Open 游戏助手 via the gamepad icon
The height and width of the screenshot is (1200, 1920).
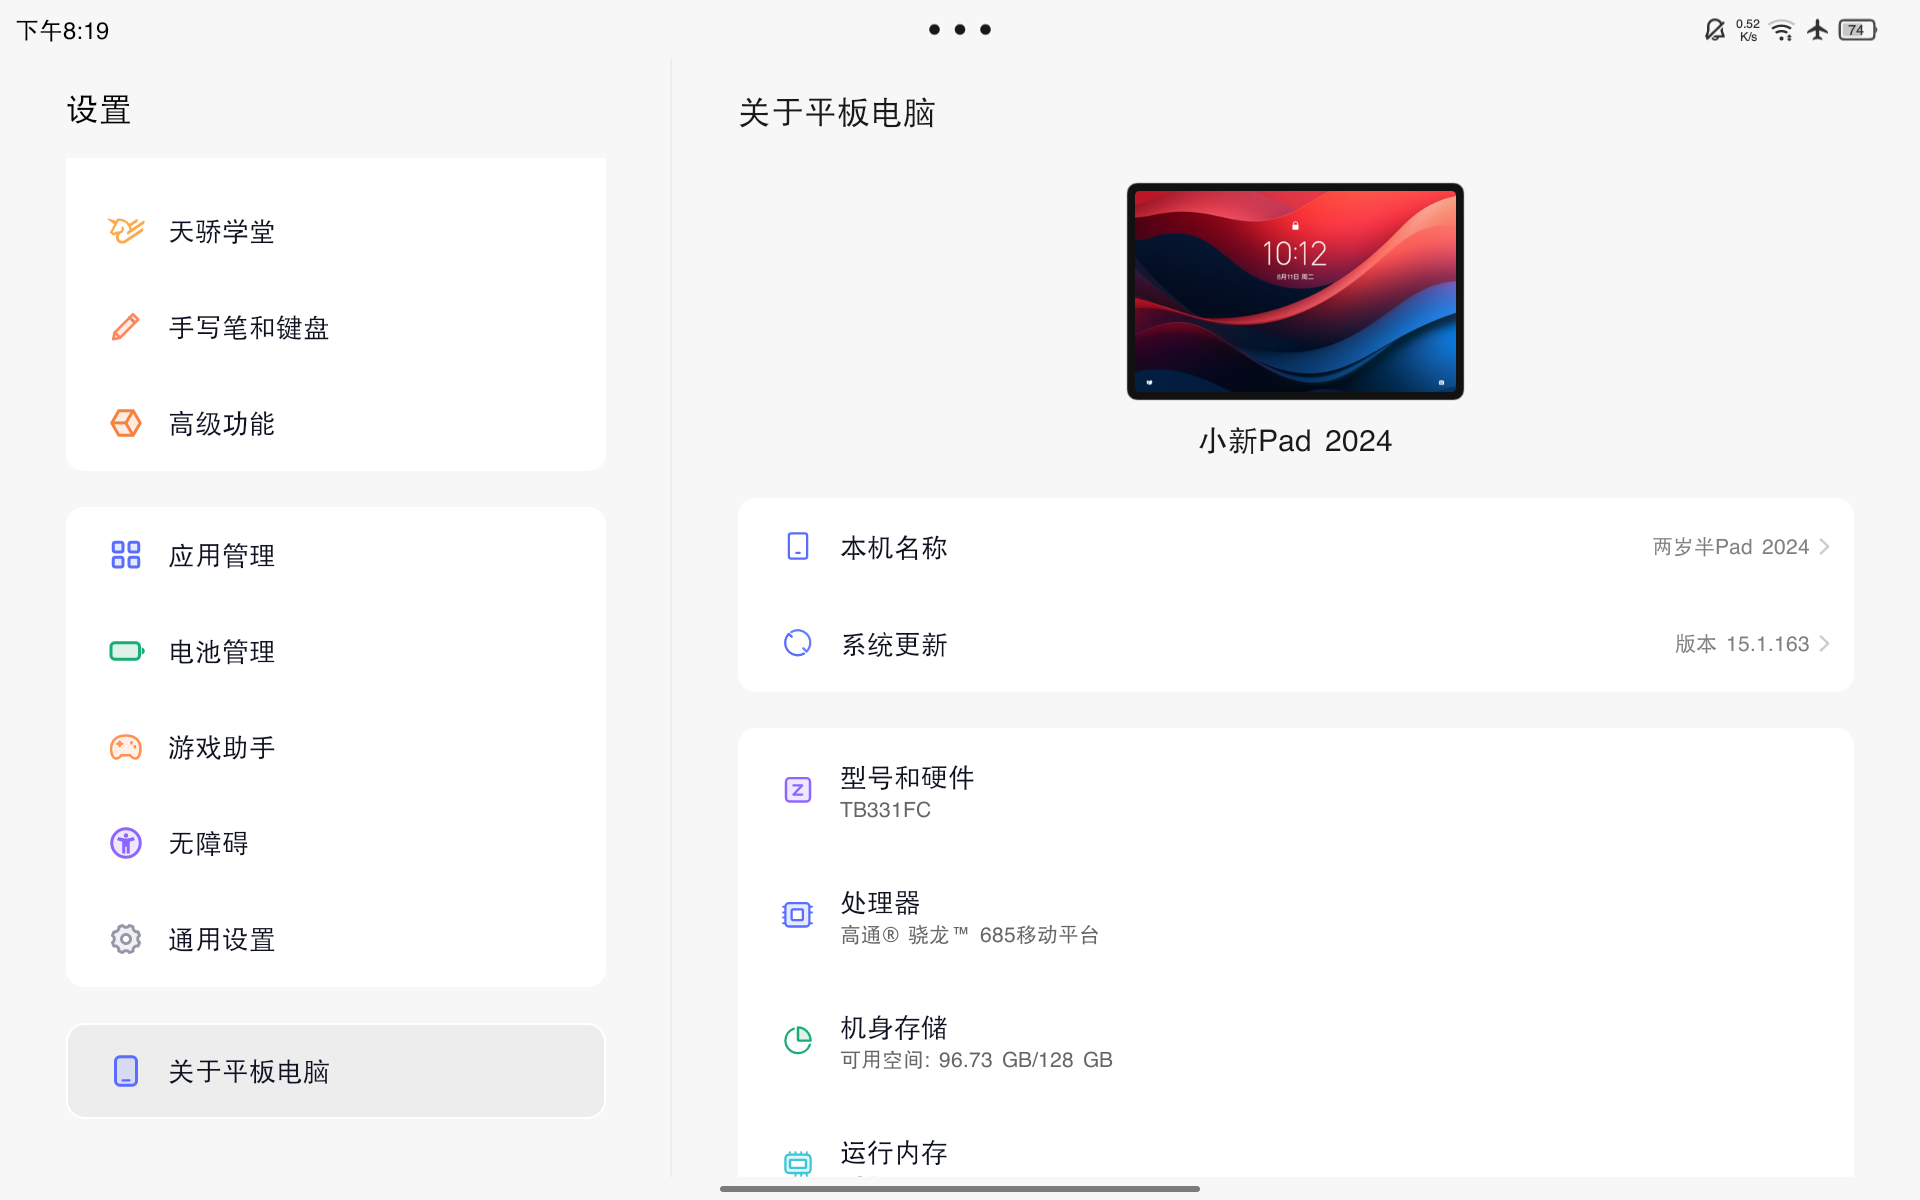pos(125,747)
